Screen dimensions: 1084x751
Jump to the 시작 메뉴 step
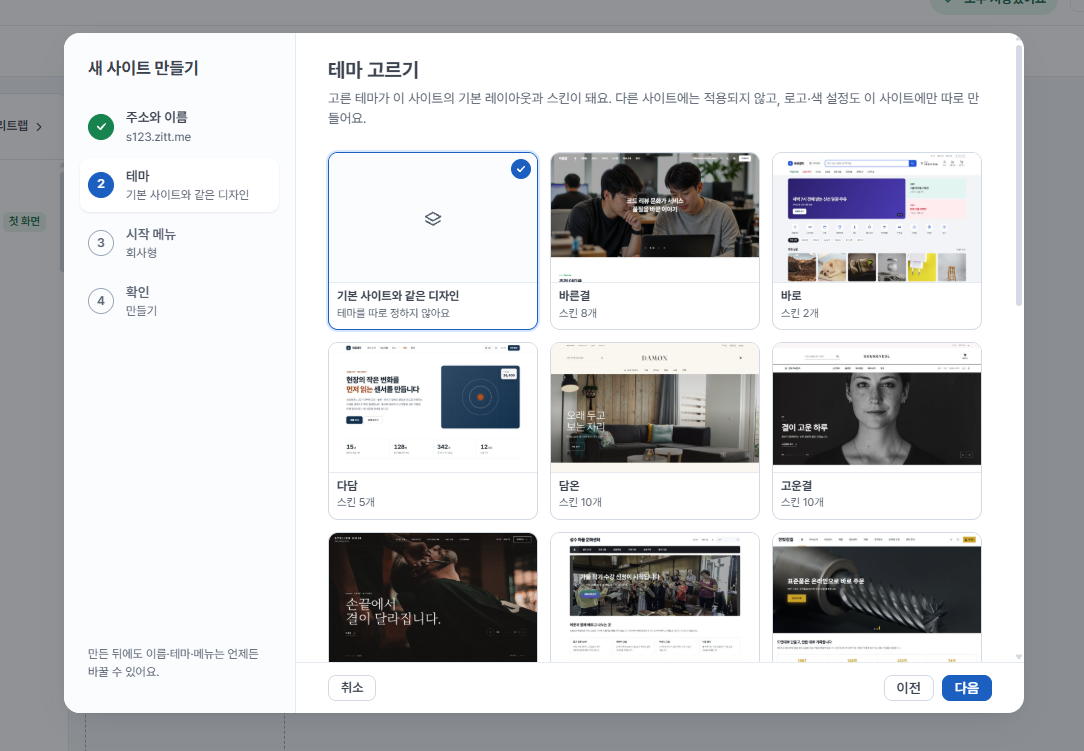(179, 243)
